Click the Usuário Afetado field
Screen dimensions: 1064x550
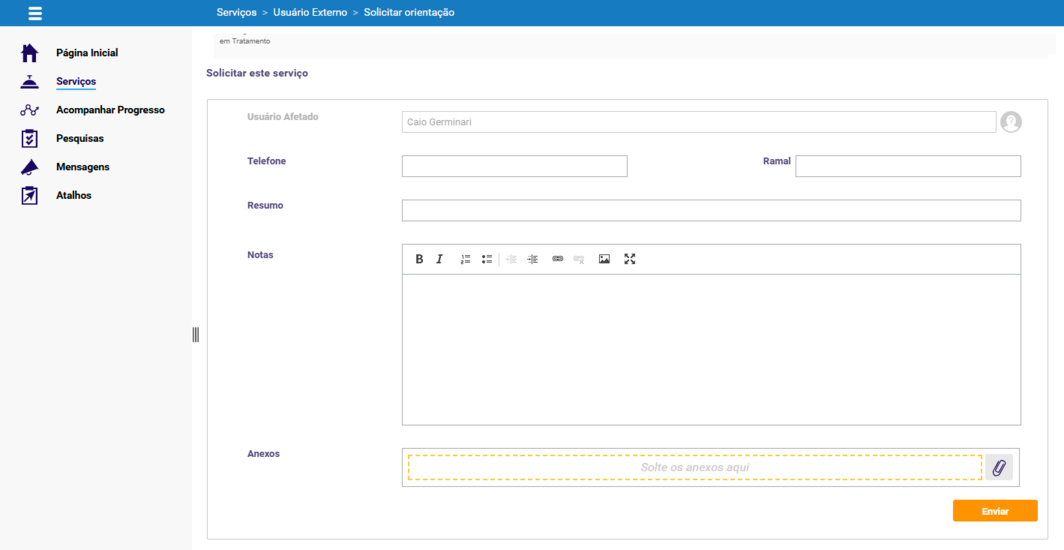coord(699,122)
